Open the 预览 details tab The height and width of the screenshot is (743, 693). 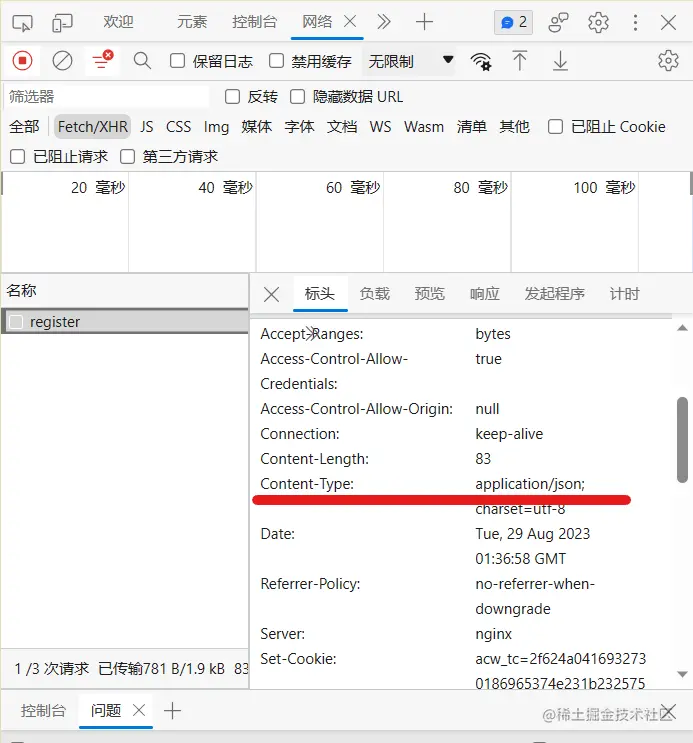pyautogui.click(x=429, y=294)
